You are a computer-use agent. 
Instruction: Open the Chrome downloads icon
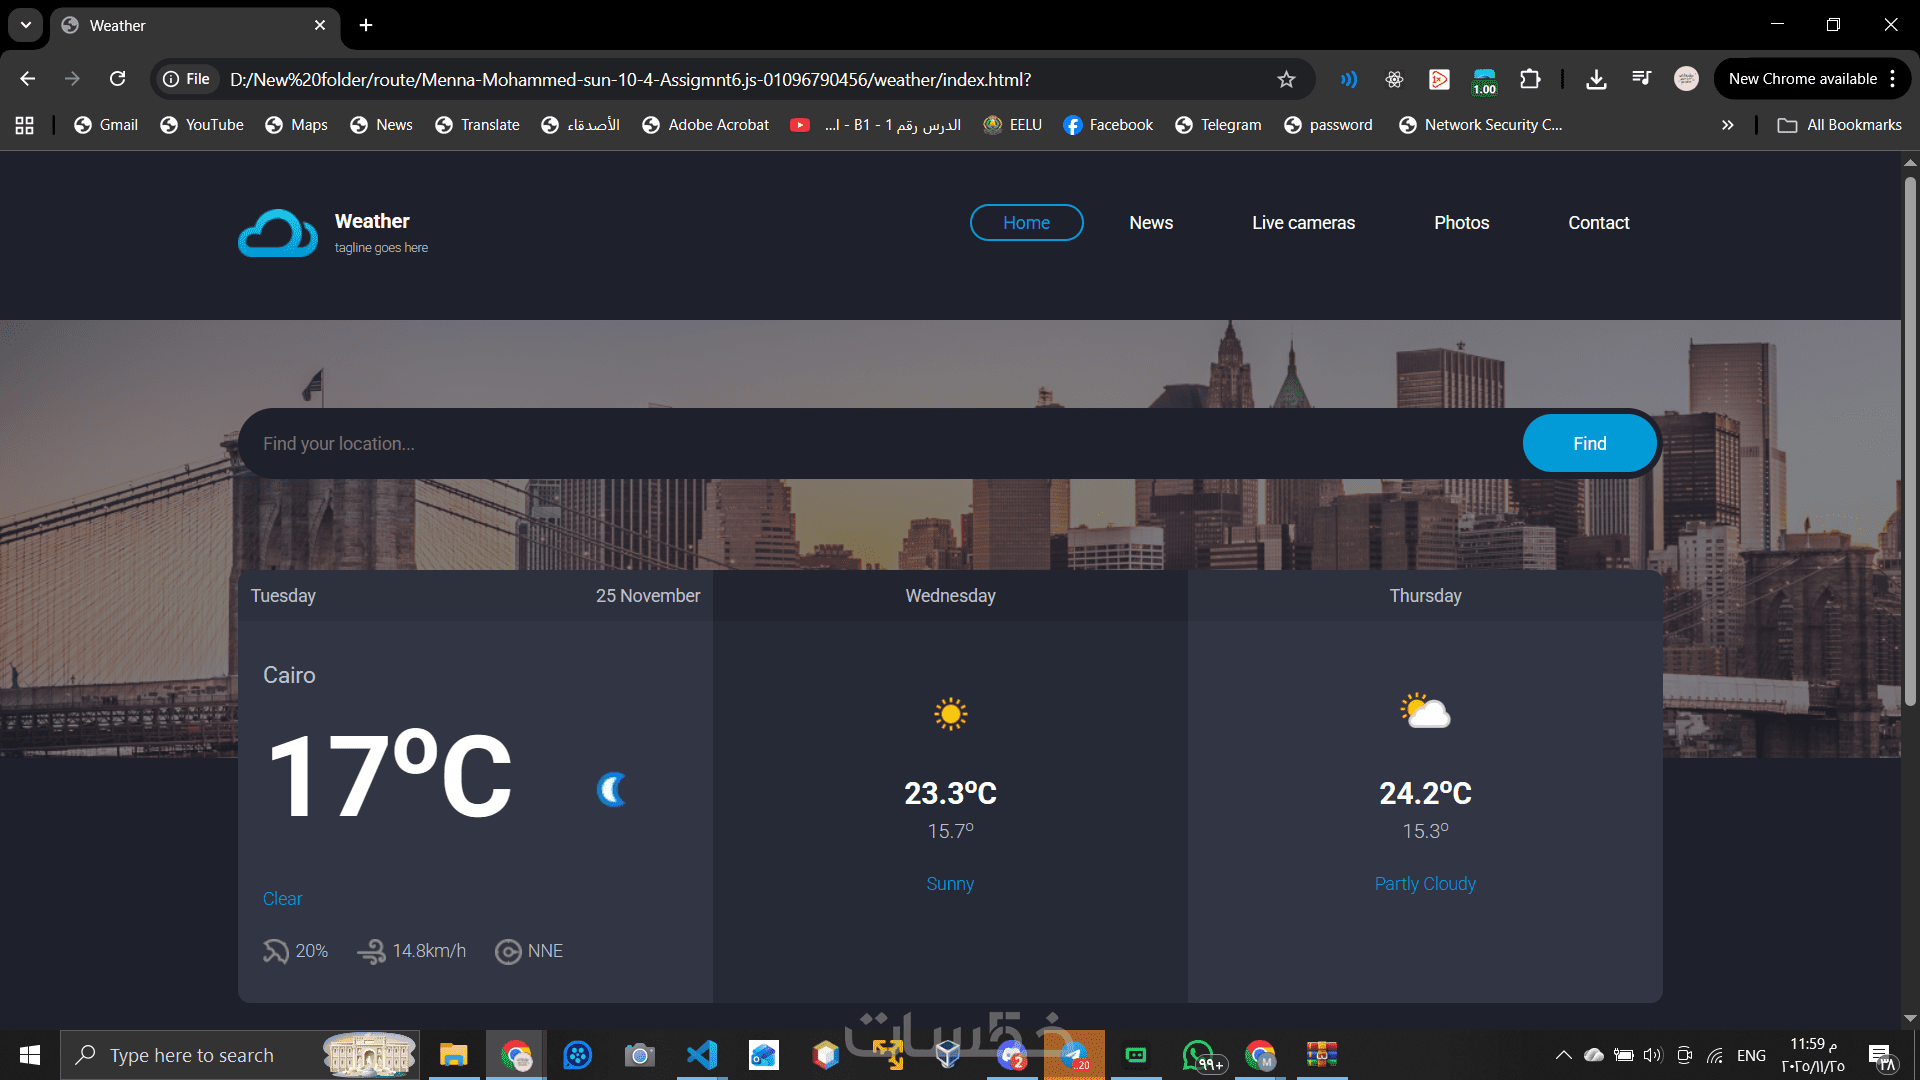pos(1596,79)
